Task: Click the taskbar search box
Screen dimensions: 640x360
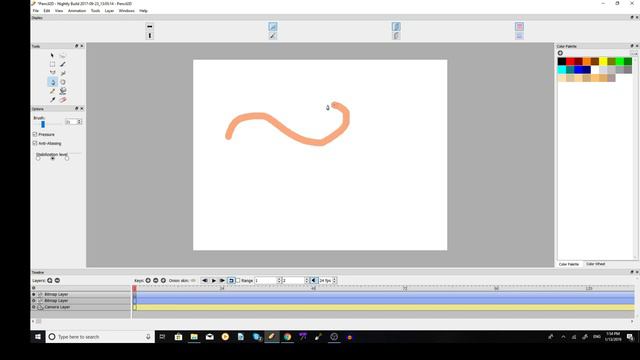Action: point(100,337)
